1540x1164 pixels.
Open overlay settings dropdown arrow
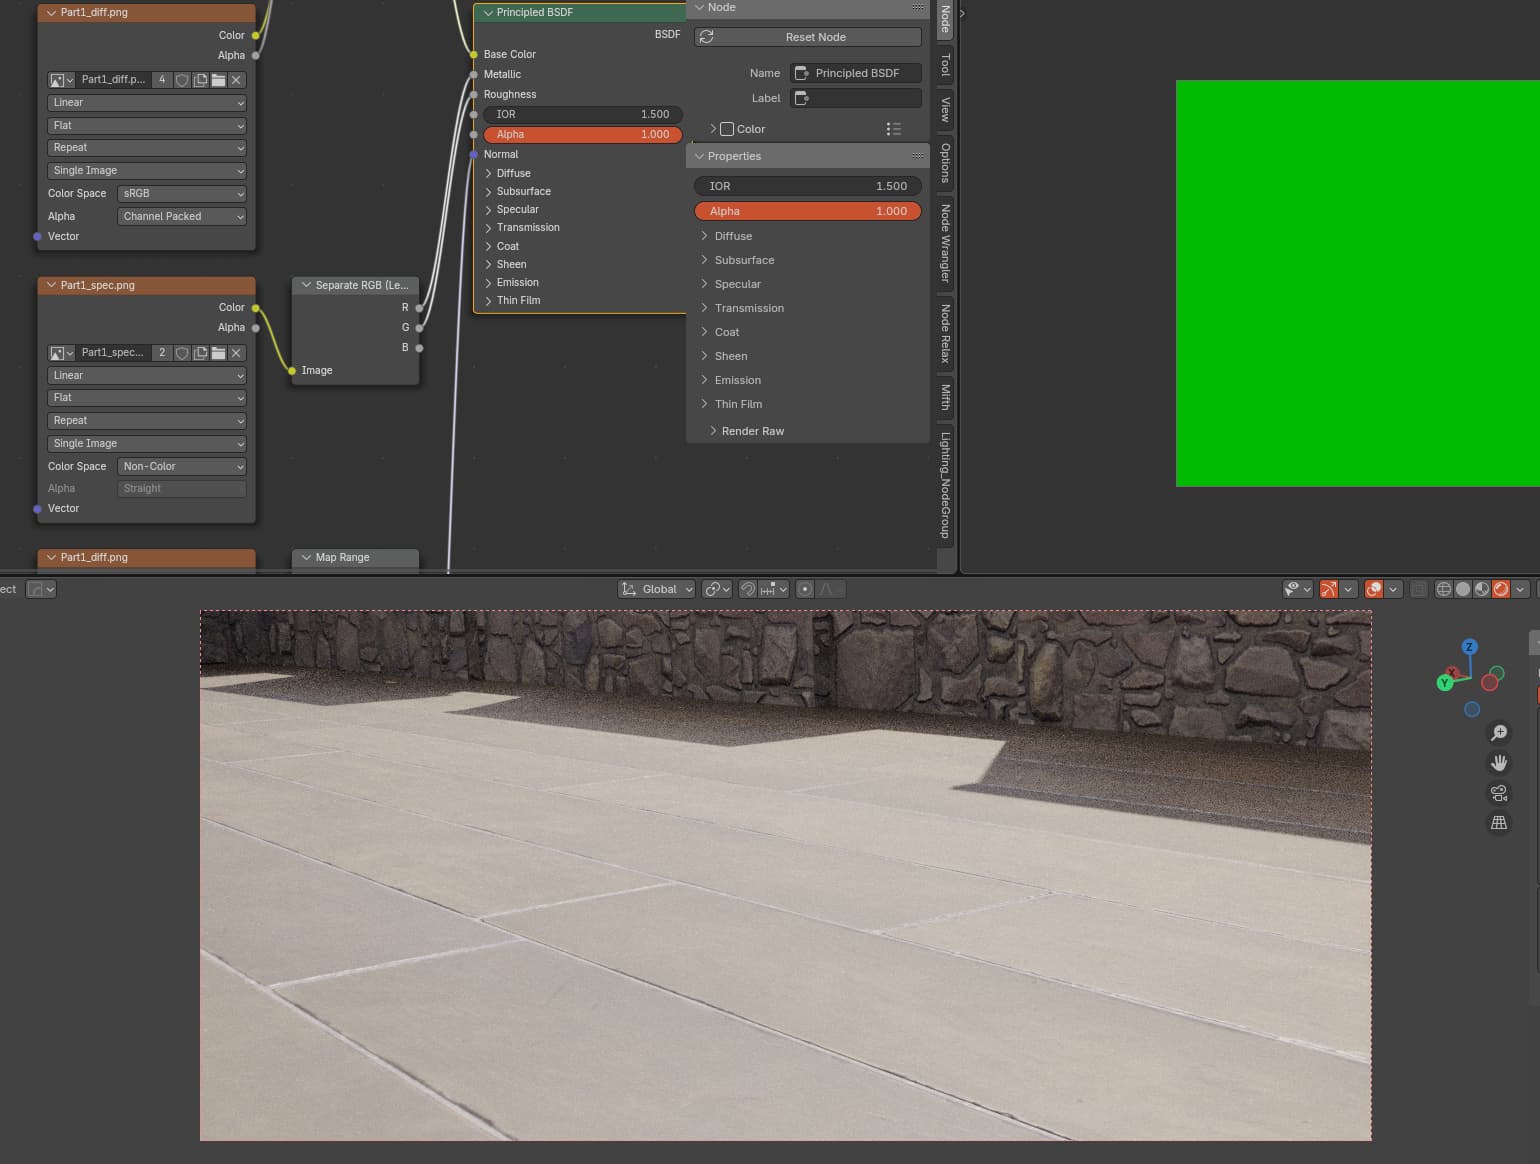pos(1393,589)
